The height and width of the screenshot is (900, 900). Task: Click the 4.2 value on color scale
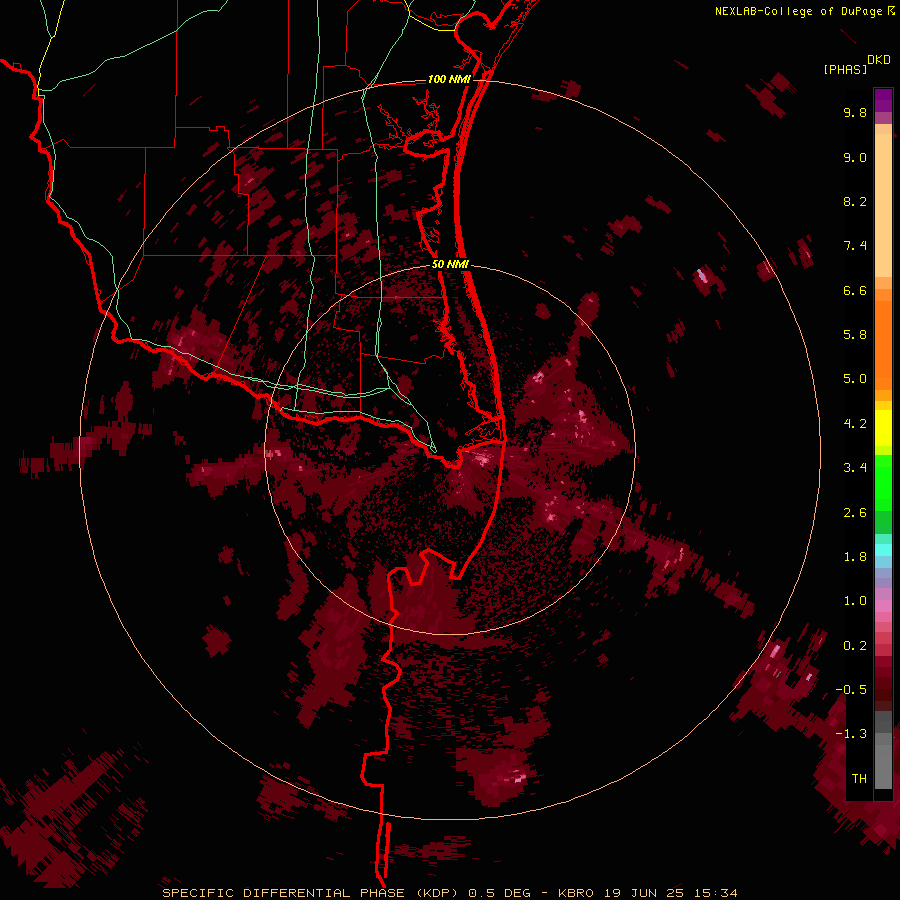(x=855, y=424)
